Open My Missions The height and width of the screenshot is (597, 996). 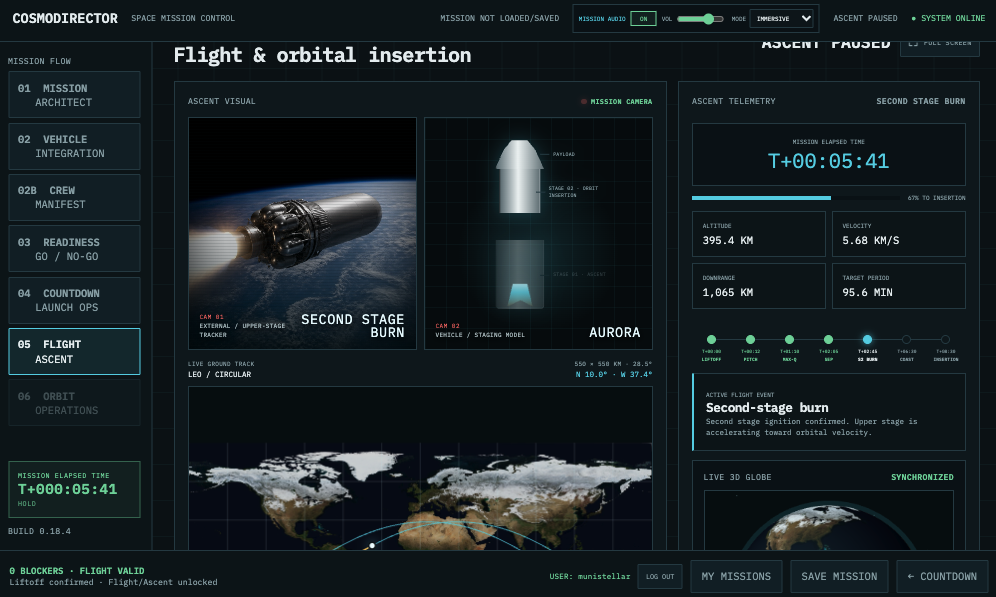click(736, 577)
